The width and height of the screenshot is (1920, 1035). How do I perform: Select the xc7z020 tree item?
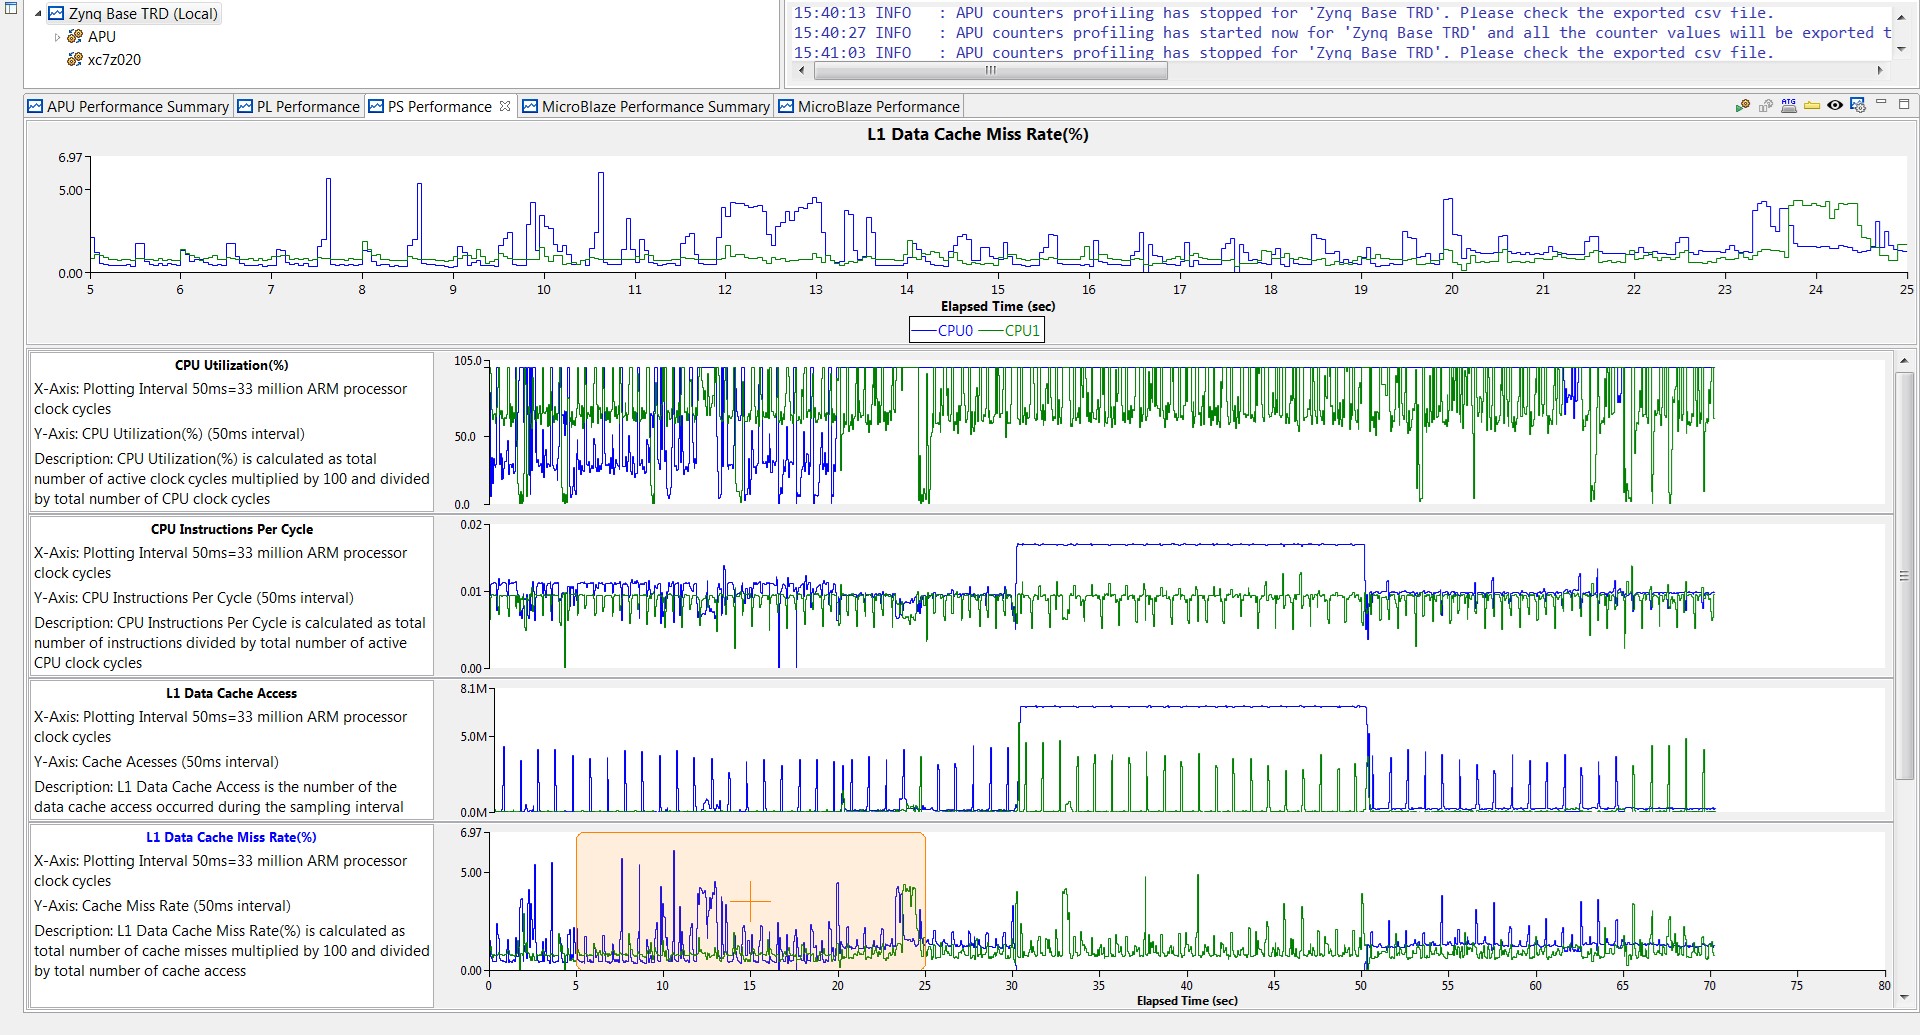pyautogui.click(x=114, y=59)
